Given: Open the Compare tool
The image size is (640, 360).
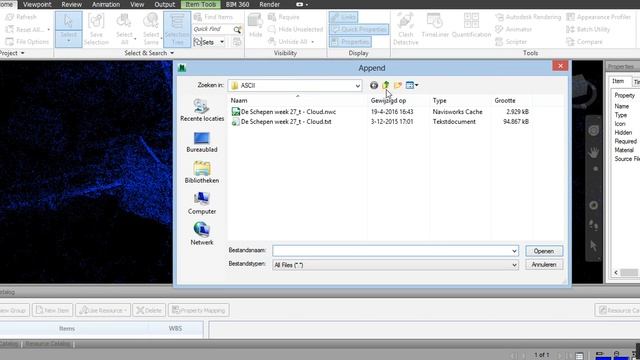Looking at the screenshot, I should [584, 42].
